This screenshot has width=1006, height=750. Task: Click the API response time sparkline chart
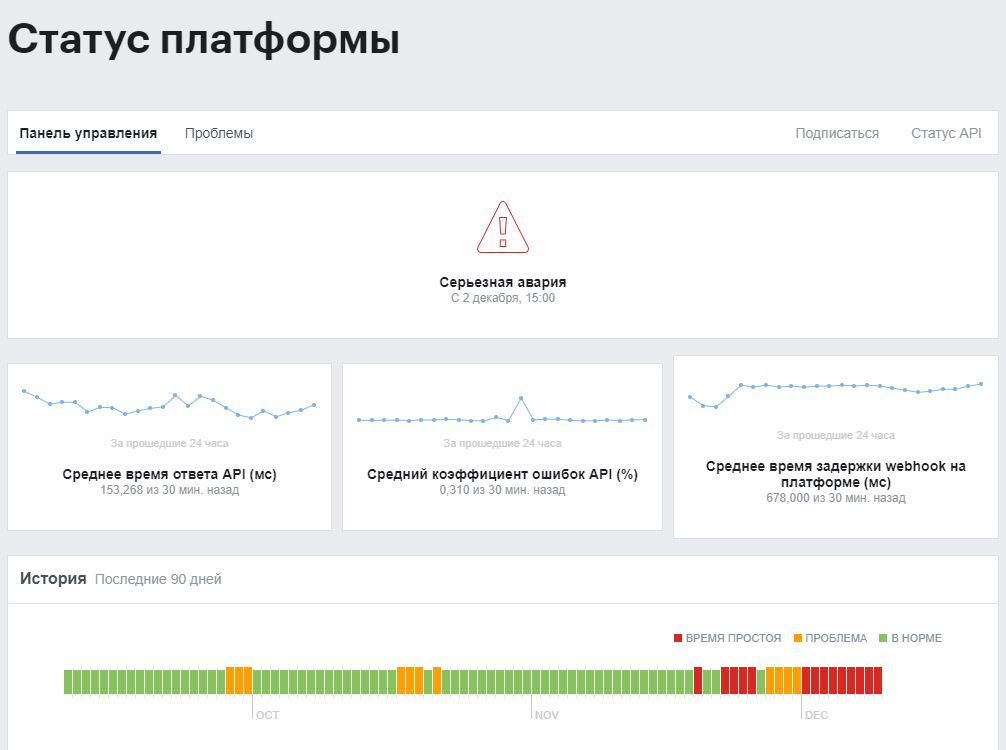point(168,402)
